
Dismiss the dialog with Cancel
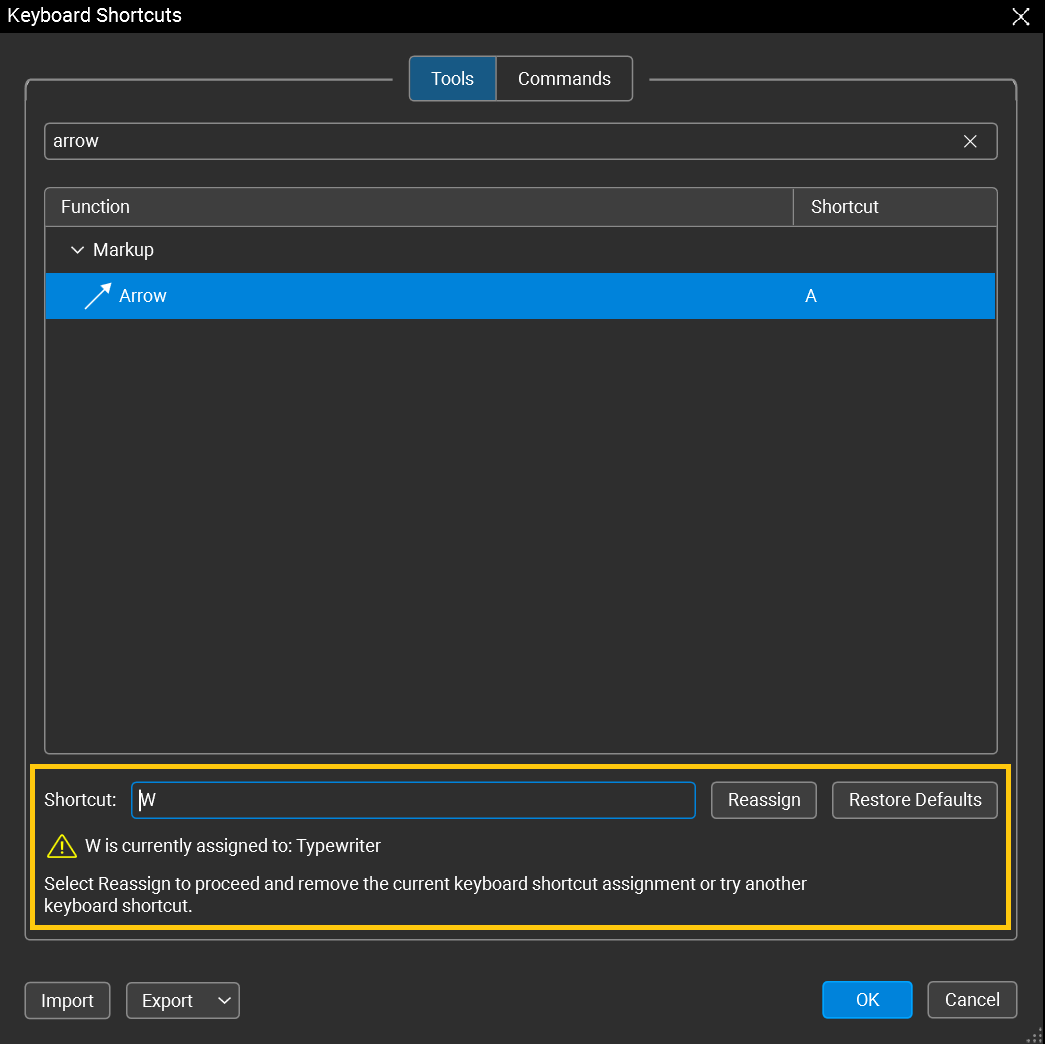coord(972,999)
